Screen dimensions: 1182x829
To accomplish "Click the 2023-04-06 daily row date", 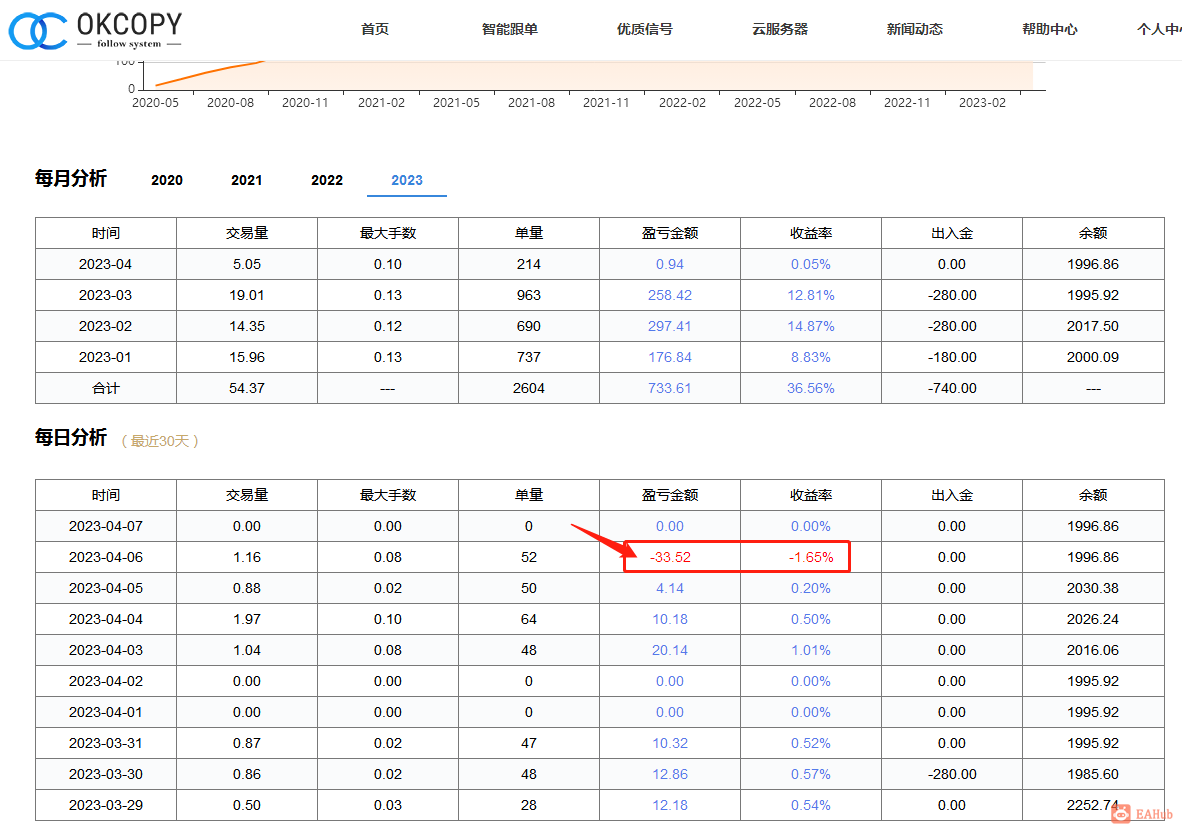I will [x=106, y=557].
